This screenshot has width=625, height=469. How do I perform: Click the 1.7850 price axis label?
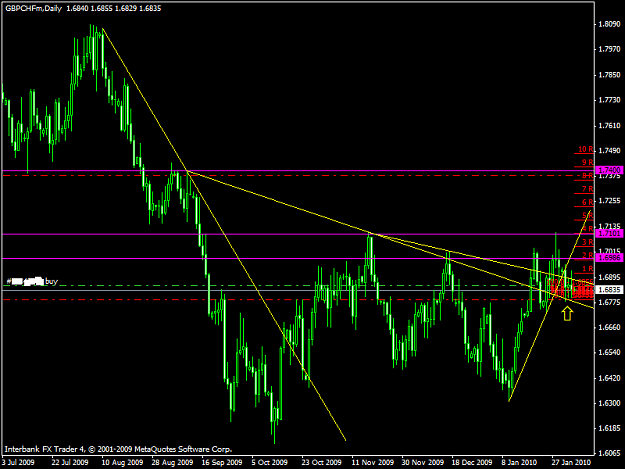(609, 75)
